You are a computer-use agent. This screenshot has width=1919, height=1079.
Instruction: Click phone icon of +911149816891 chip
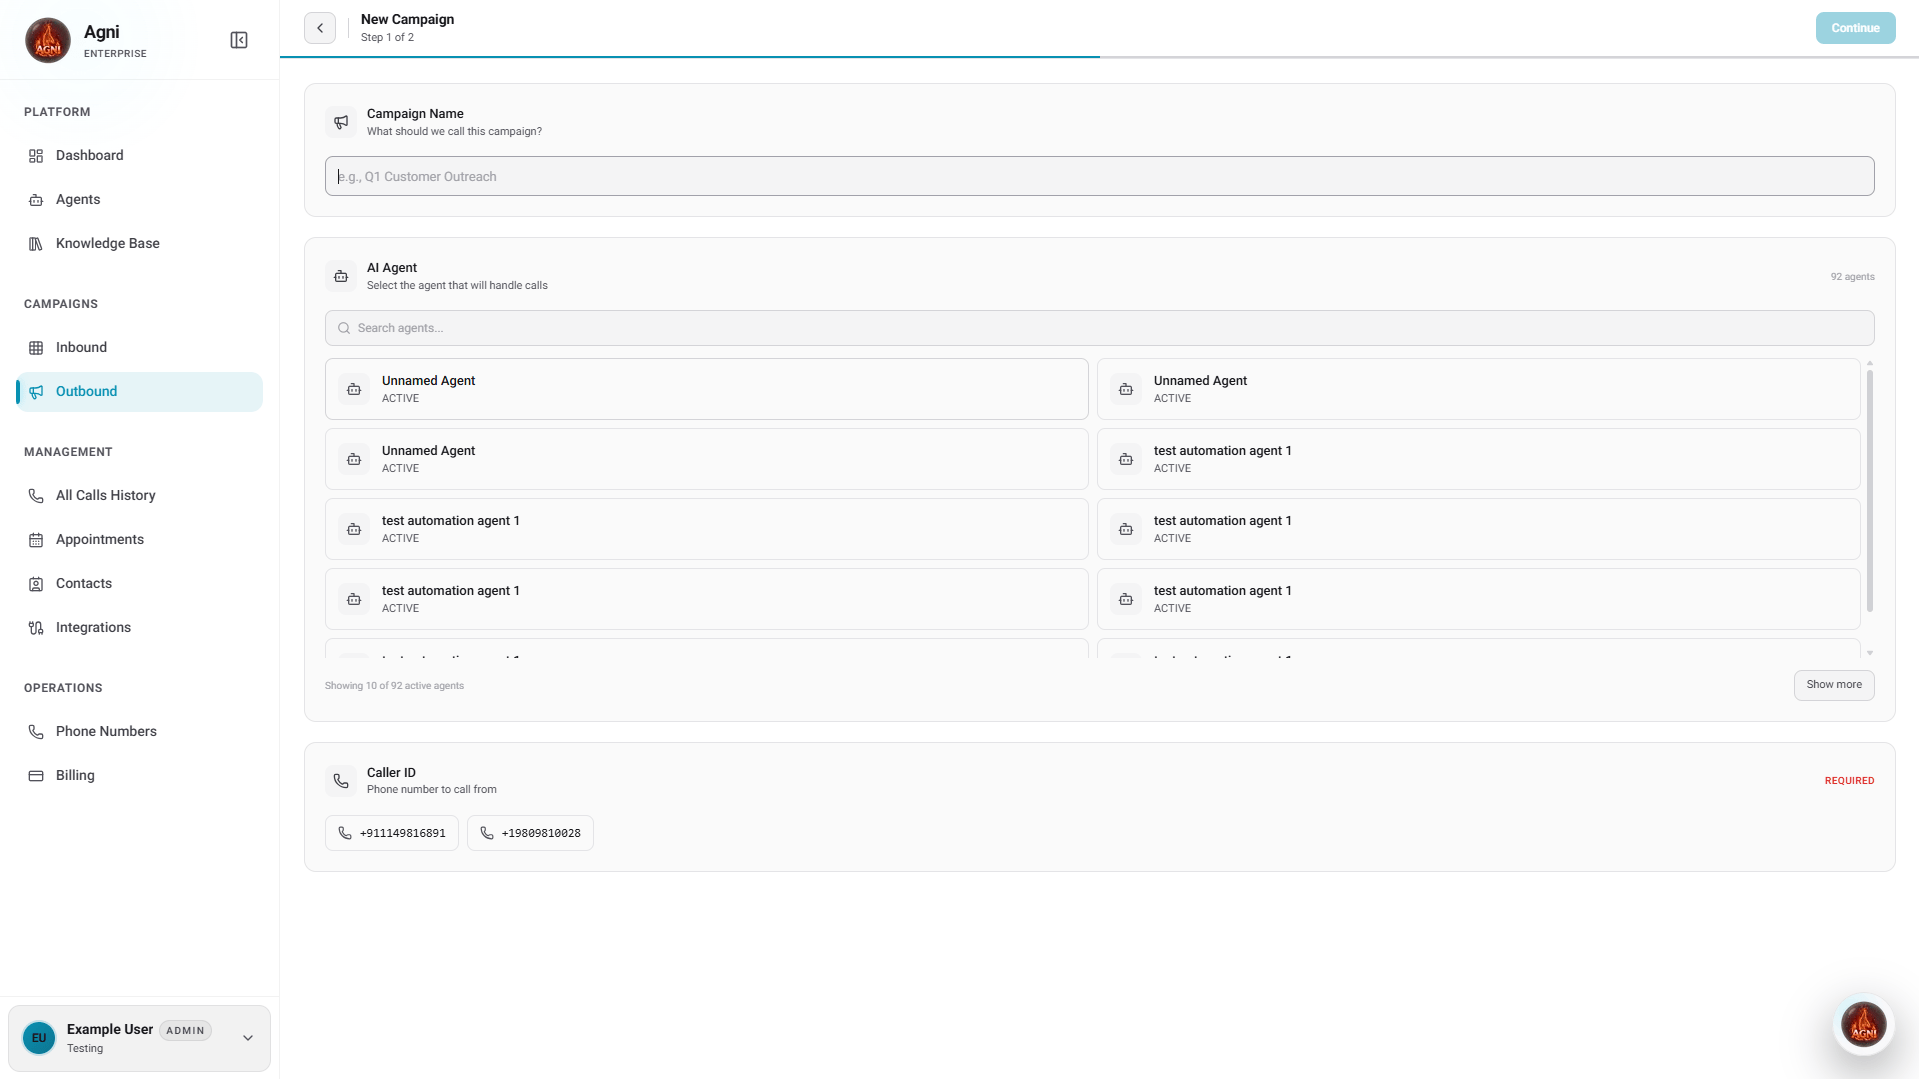[x=345, y=833]
